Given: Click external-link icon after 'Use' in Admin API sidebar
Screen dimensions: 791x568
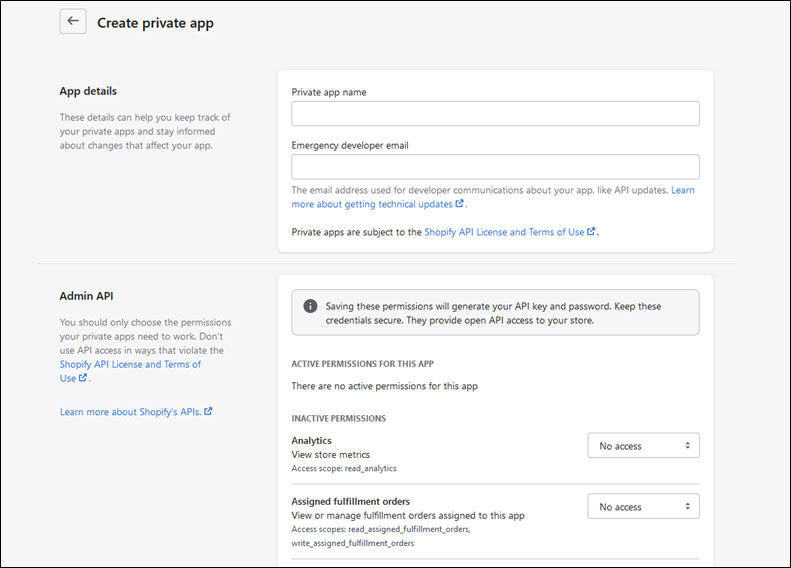Looking at the screenshot, I should point(83,378).
